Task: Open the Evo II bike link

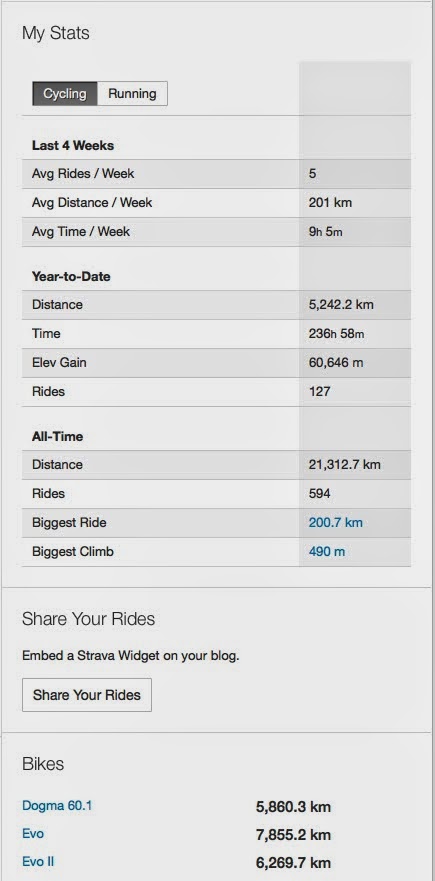Action: (x=38, y=861)
